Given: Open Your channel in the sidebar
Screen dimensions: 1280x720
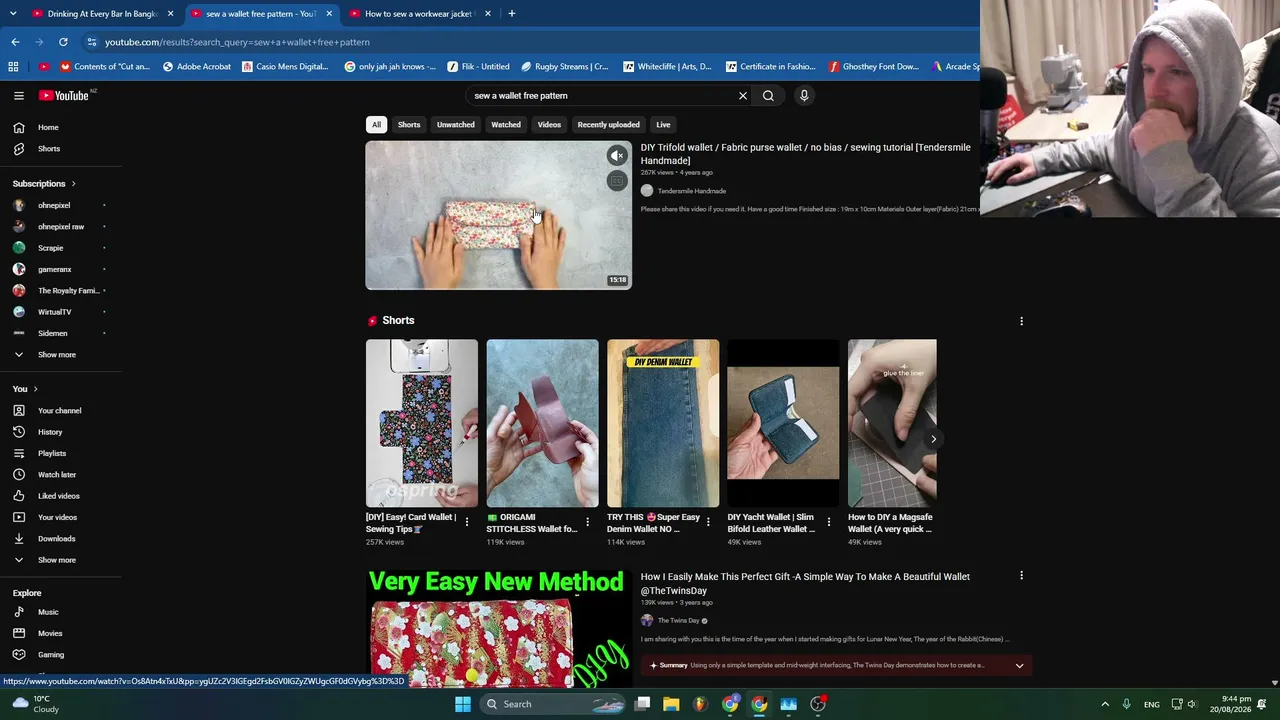Looking at the screenshot, I should click(60, 411).
